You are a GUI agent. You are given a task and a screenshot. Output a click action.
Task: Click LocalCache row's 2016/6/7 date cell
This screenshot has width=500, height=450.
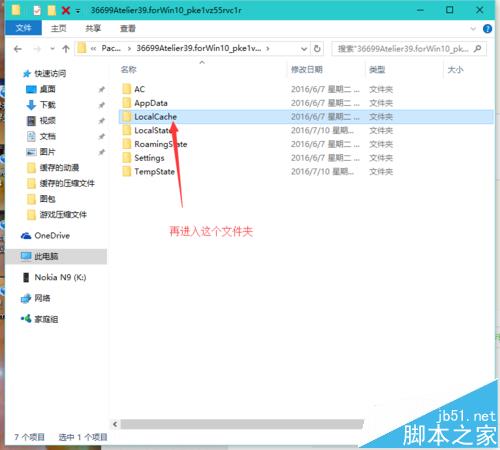click(325, 117)
